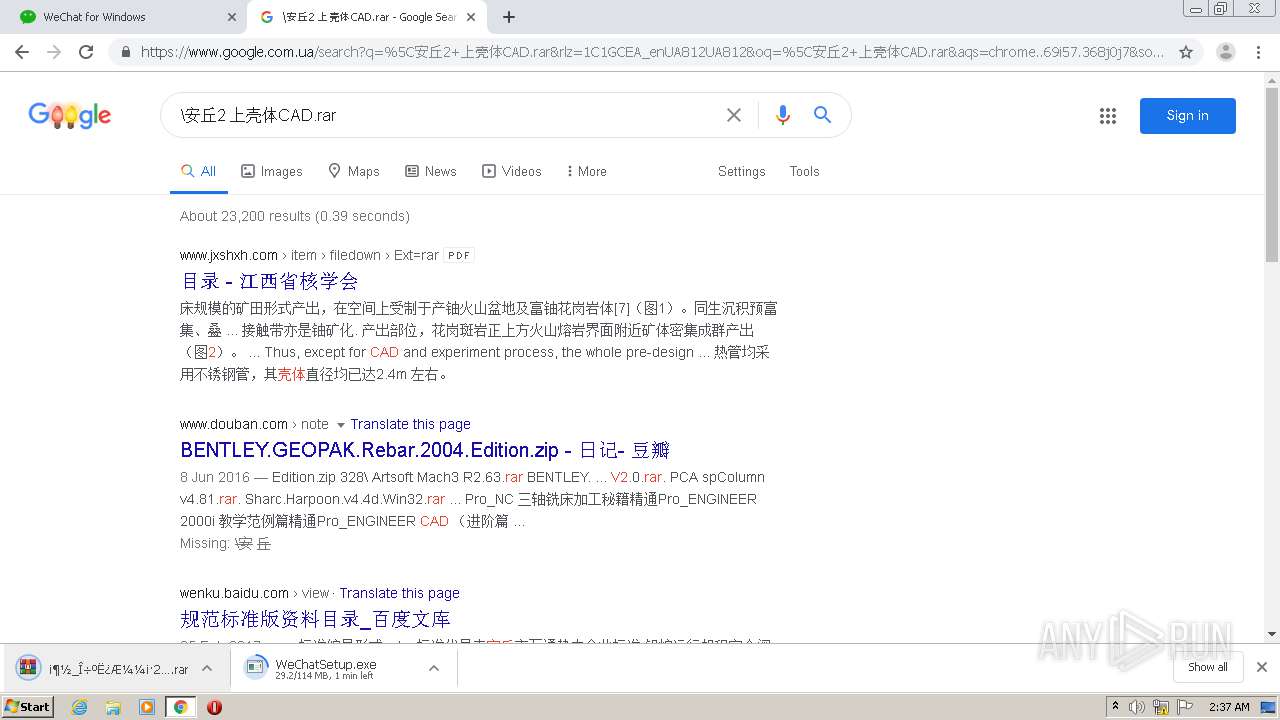This screenshot has height=720, width=1280.
Task: Open the red antivirus taskbar icon
Action: point(214,707)
